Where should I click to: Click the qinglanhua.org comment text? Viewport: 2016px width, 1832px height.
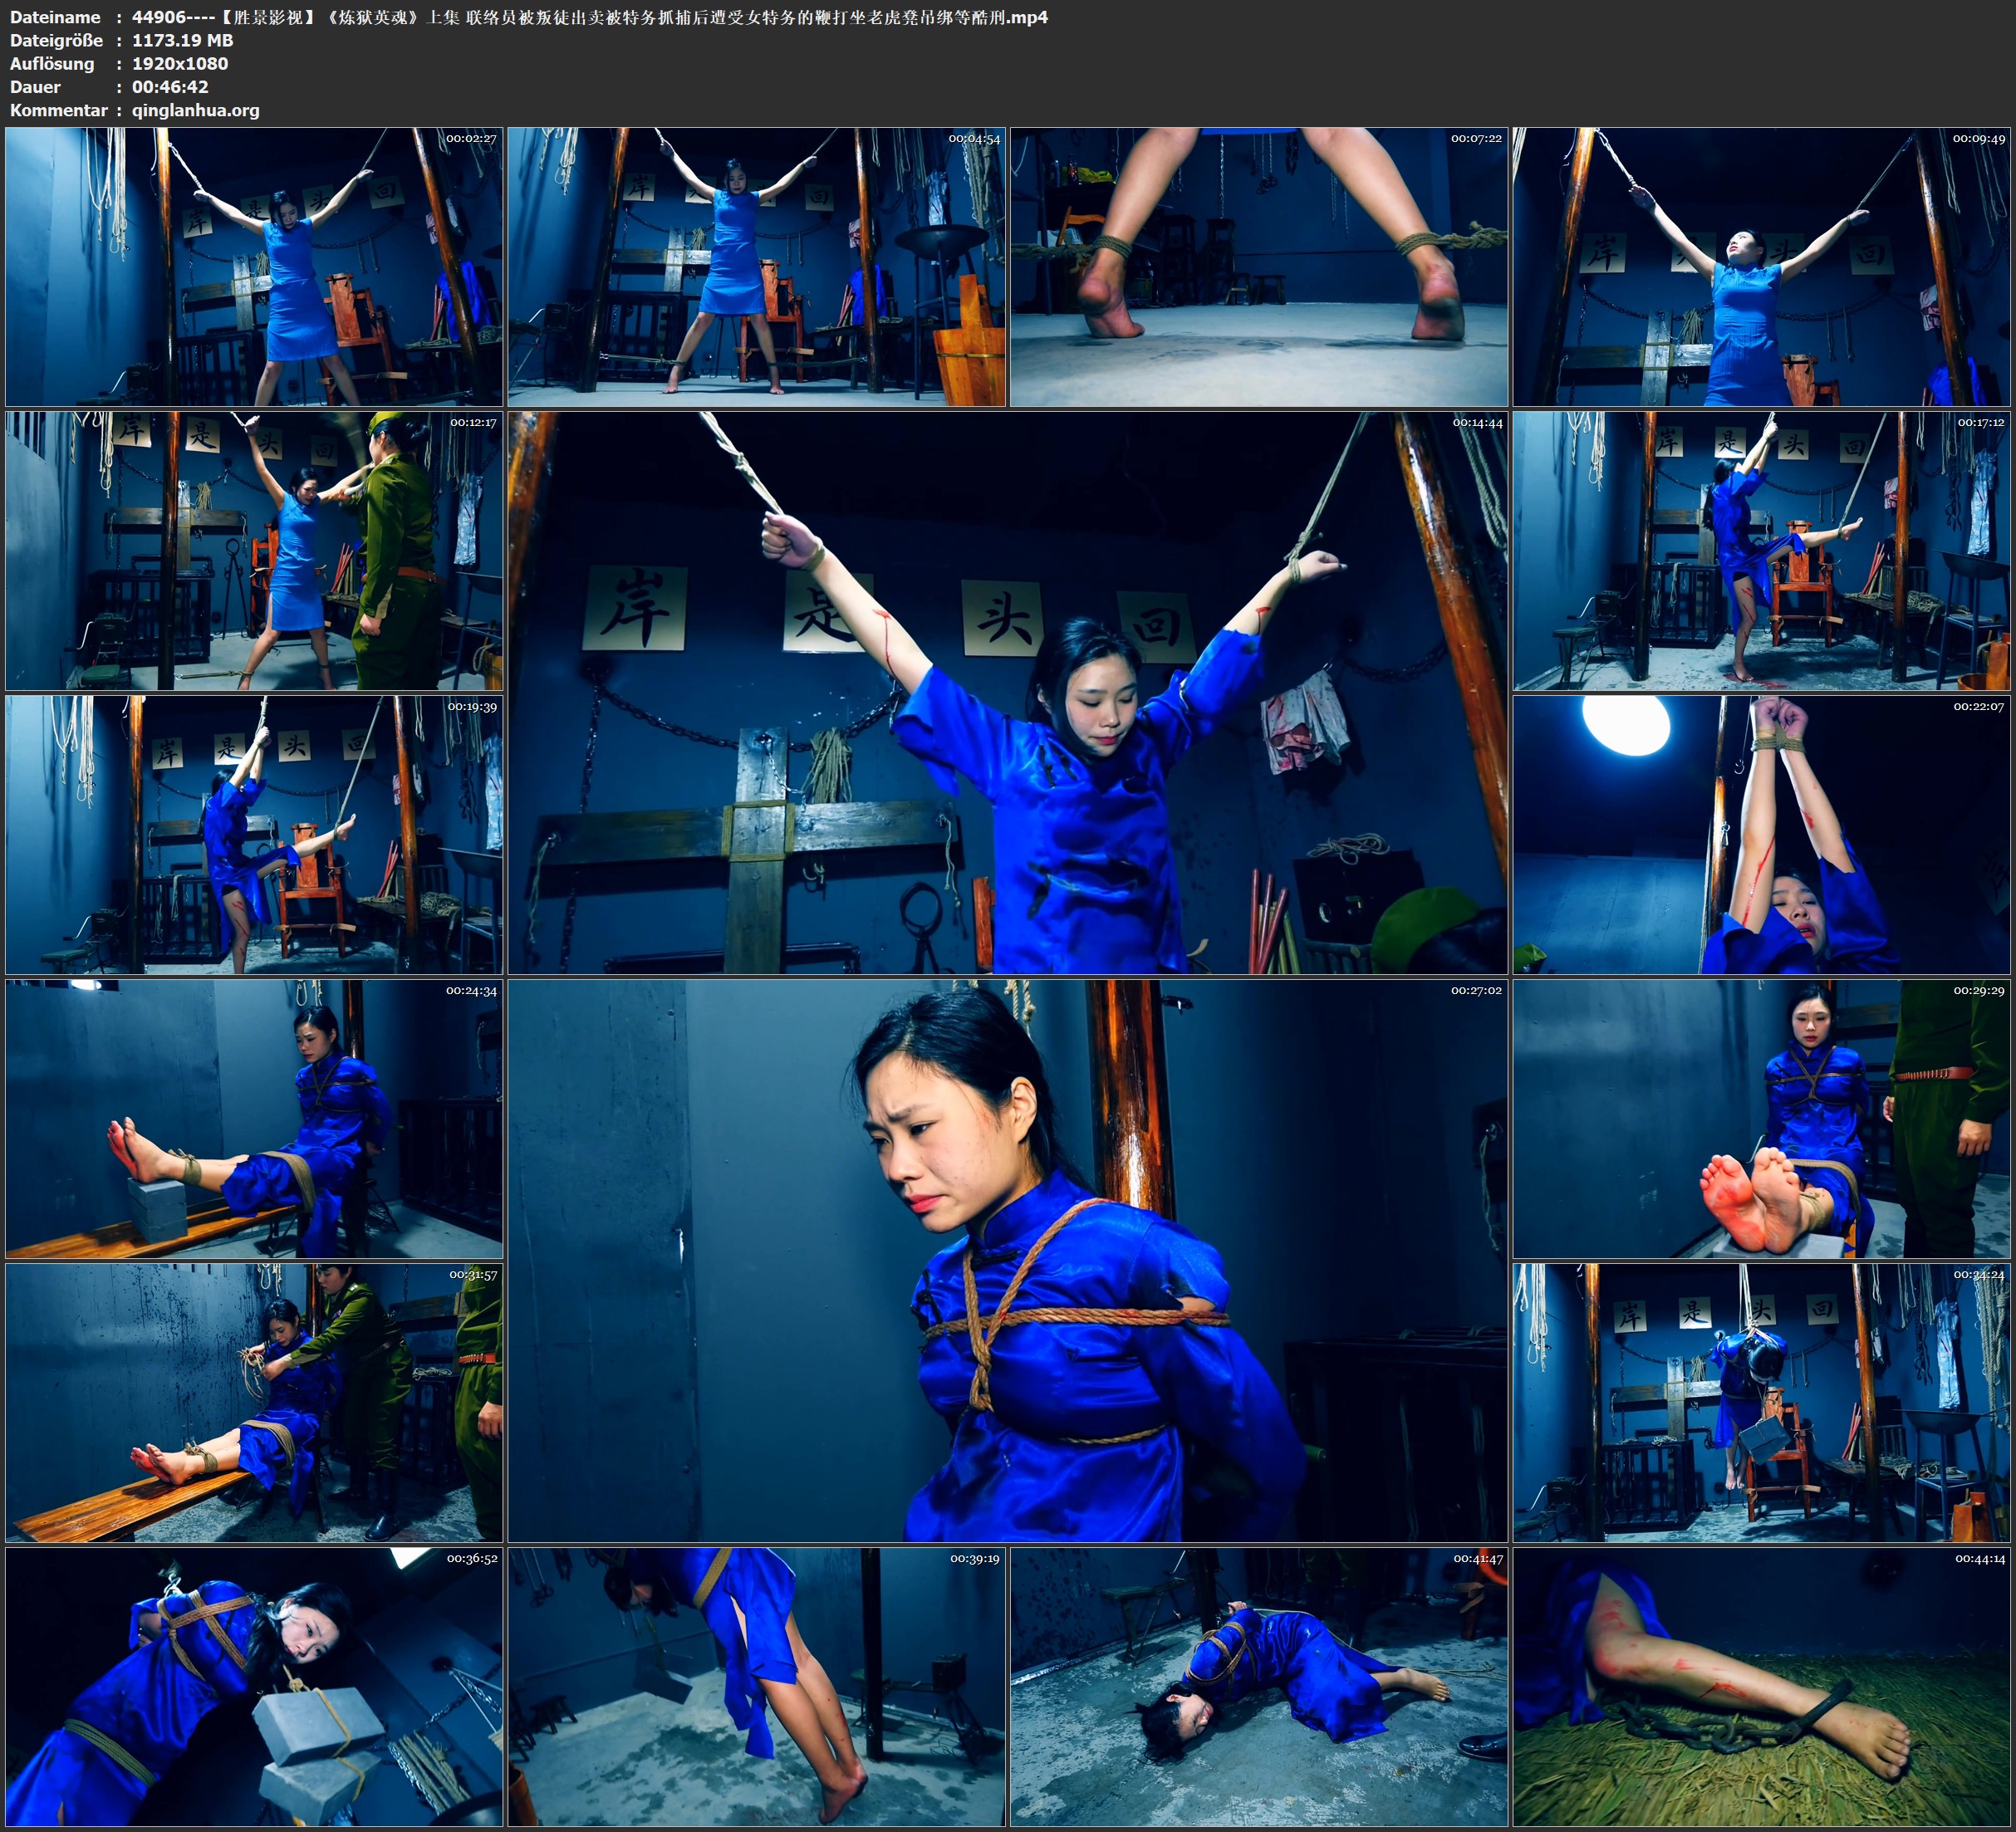tap(195, 110)
